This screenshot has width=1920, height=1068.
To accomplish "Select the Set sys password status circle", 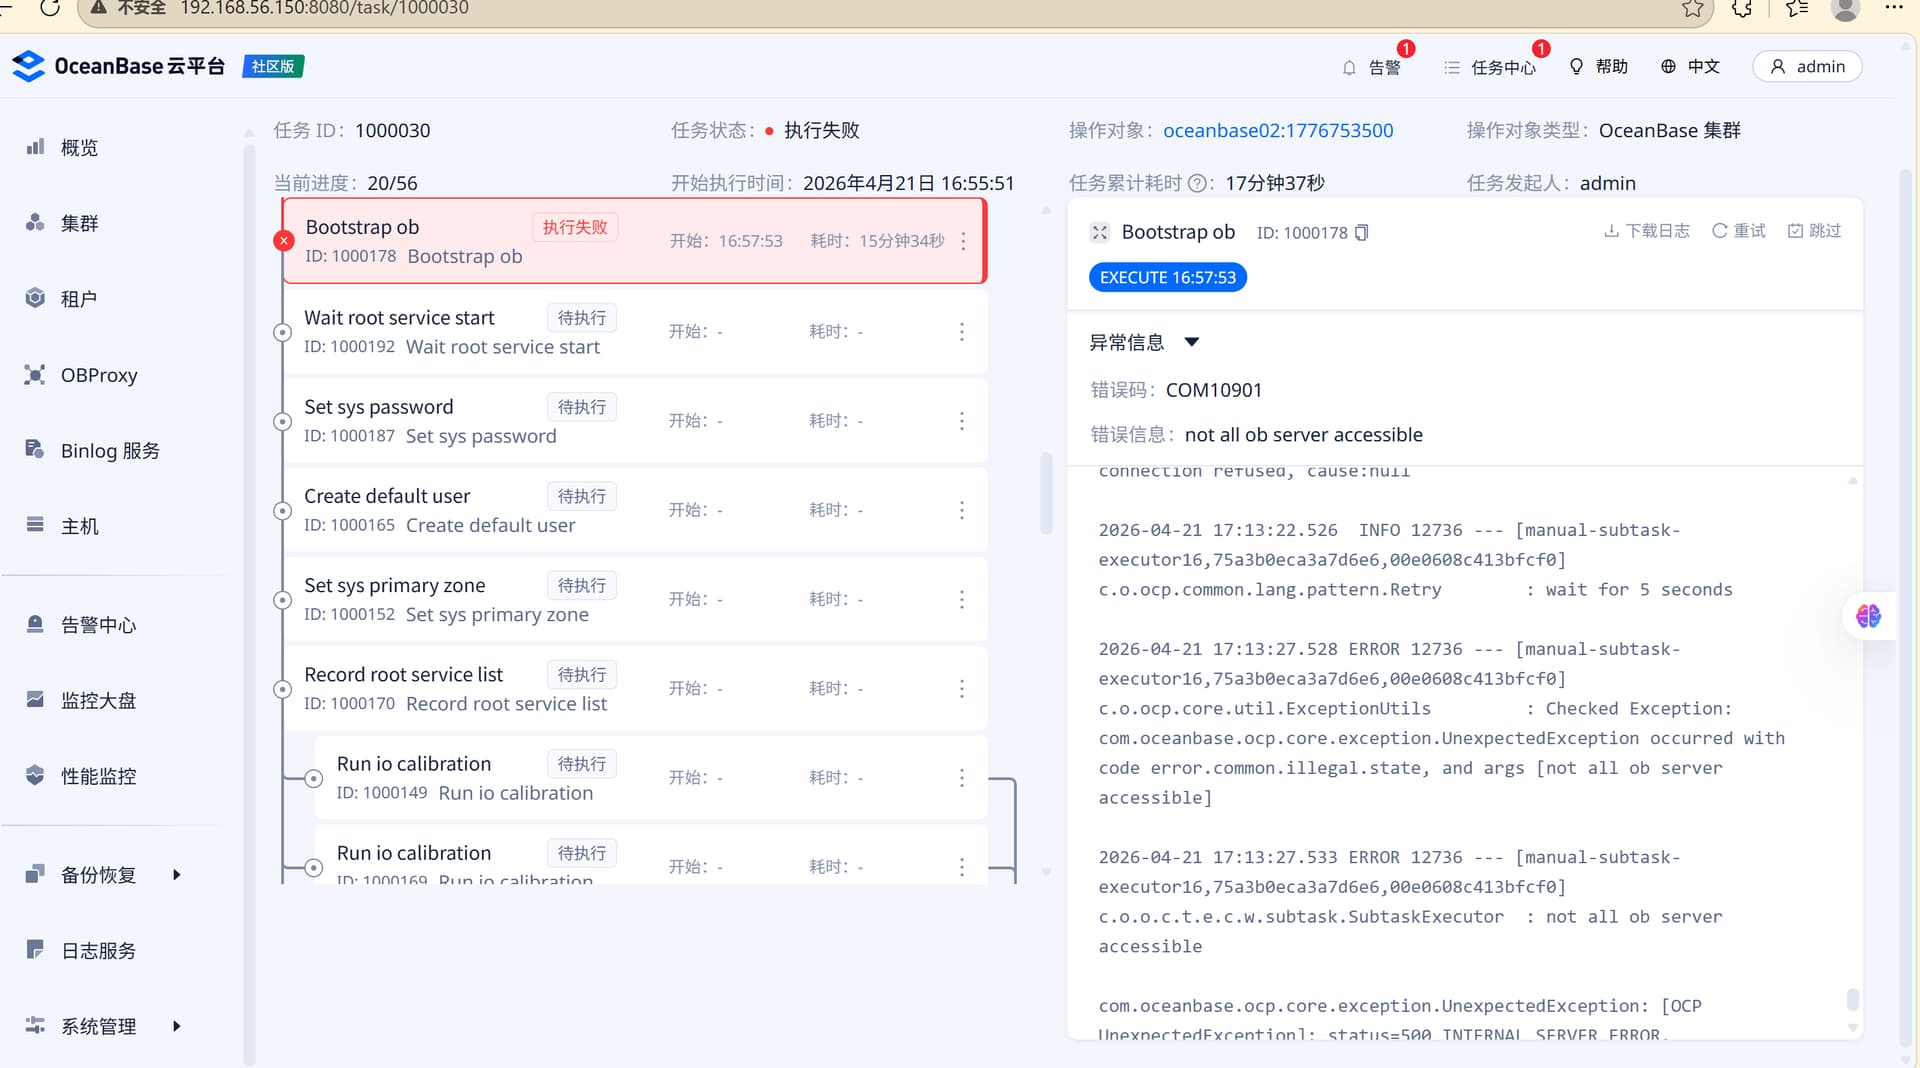I will click(283, 422).
